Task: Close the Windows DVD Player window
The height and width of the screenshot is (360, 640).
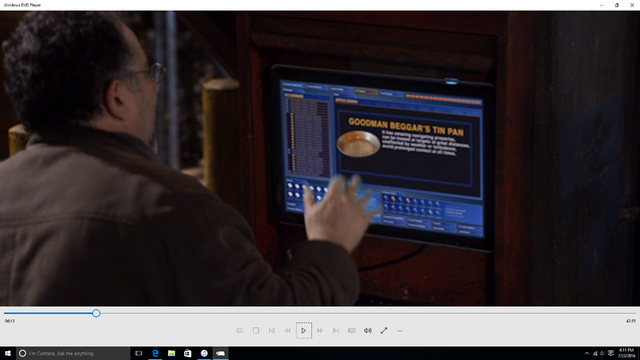Action: tap(632, 5)
